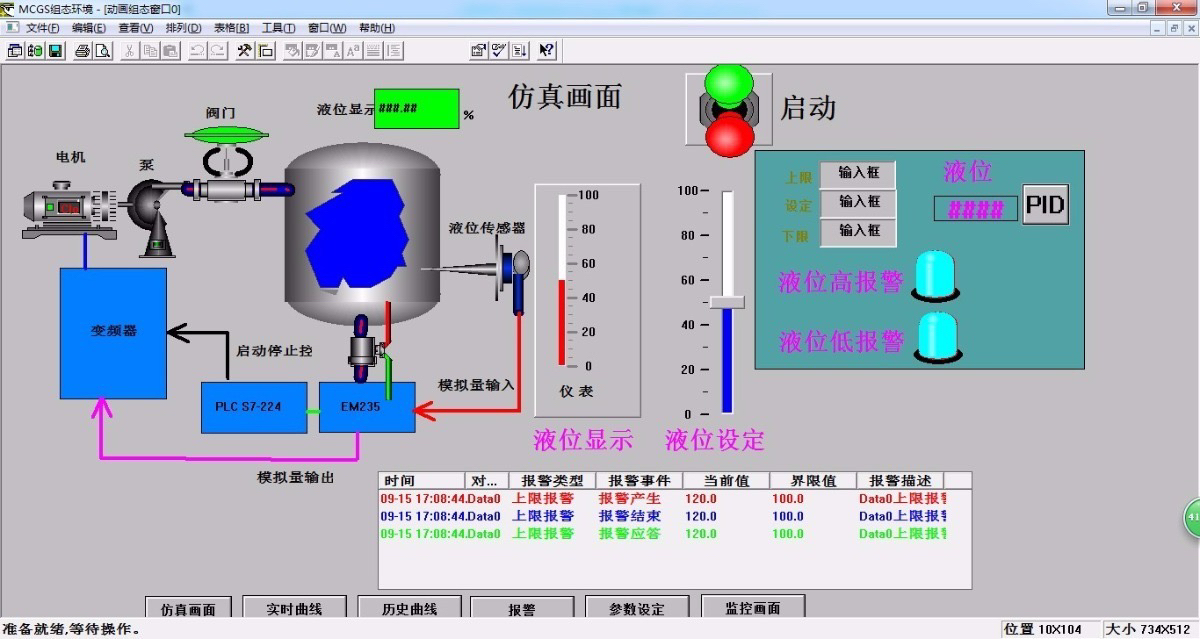The image size is (1200, 639).
Task: Click the sort order icon
Action: [x=520, y=50]
